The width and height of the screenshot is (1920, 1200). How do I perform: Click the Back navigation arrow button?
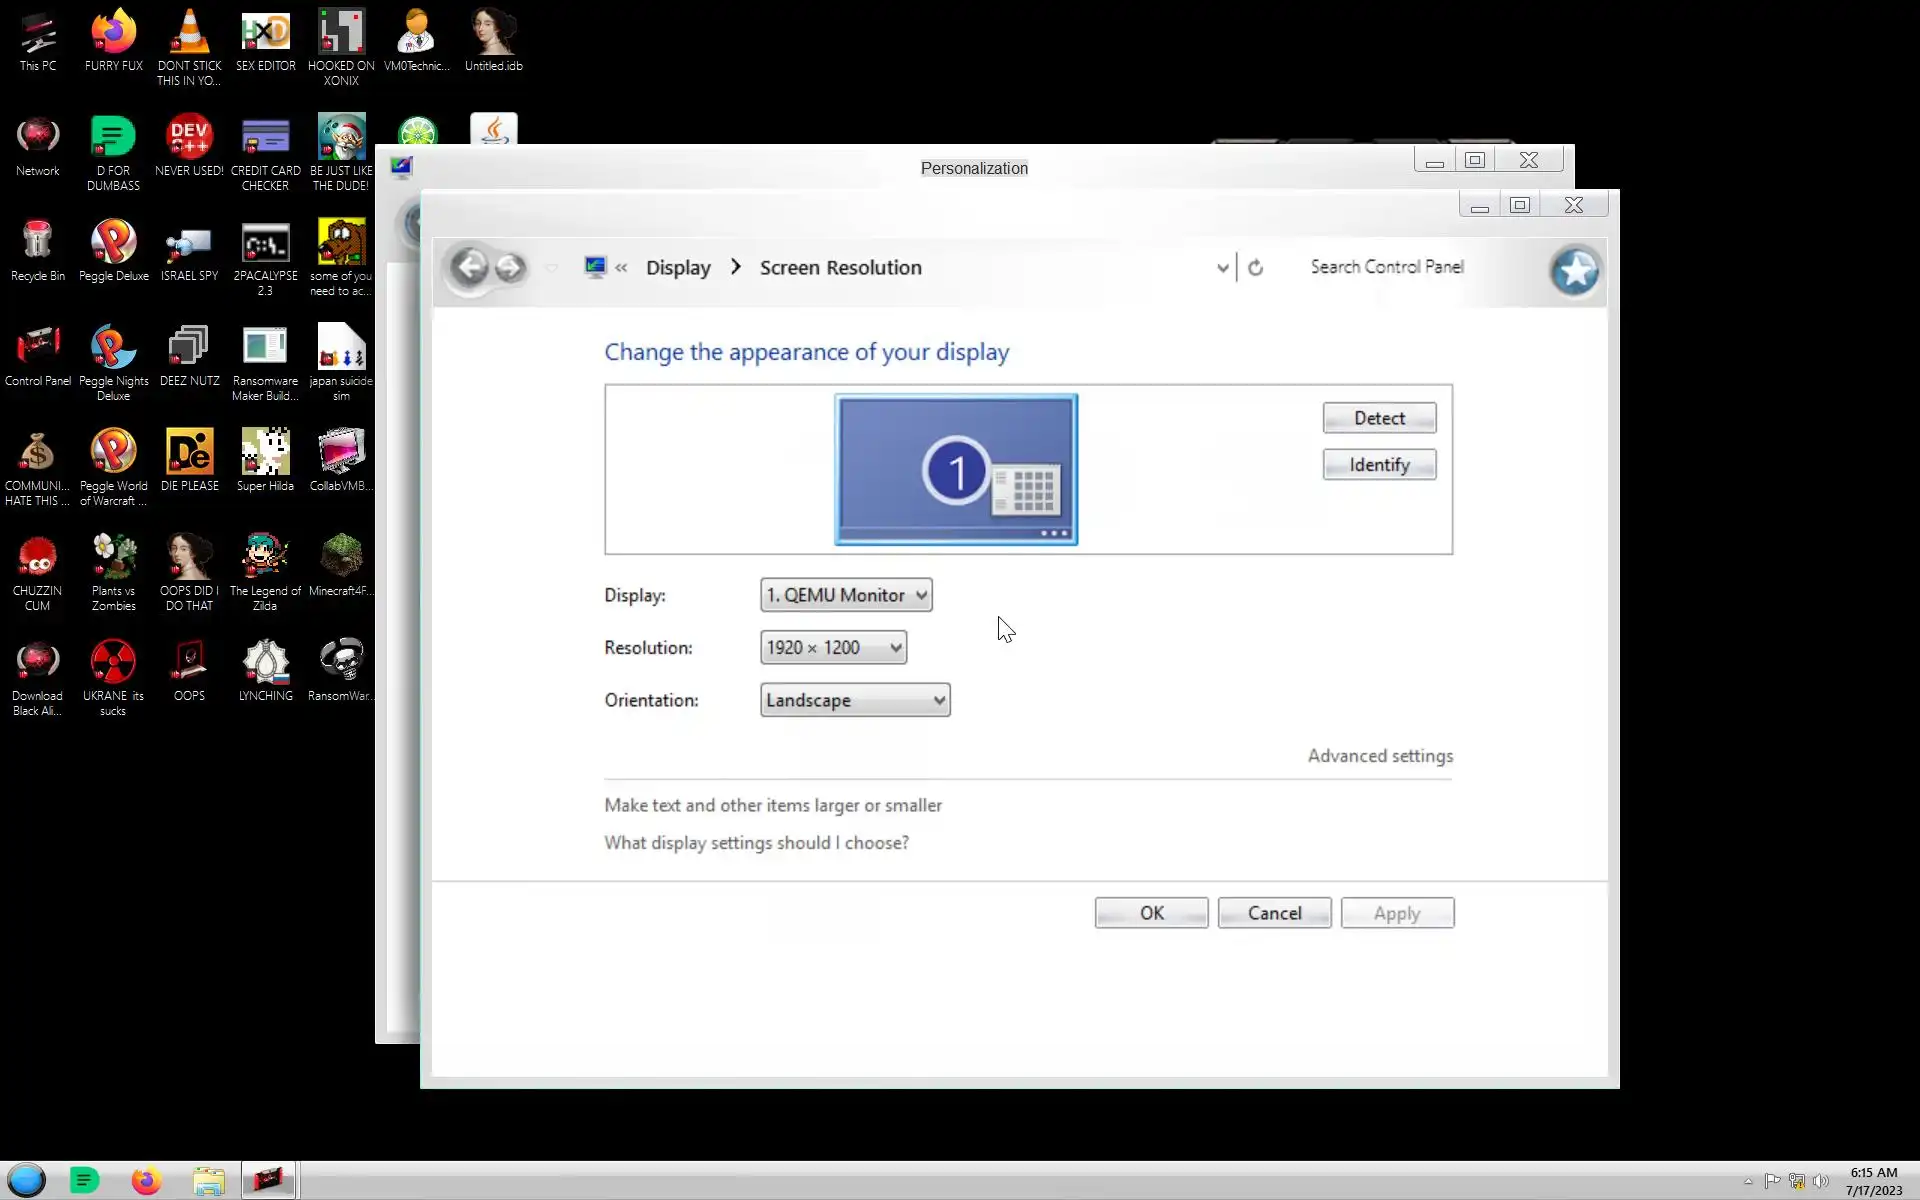469,267
